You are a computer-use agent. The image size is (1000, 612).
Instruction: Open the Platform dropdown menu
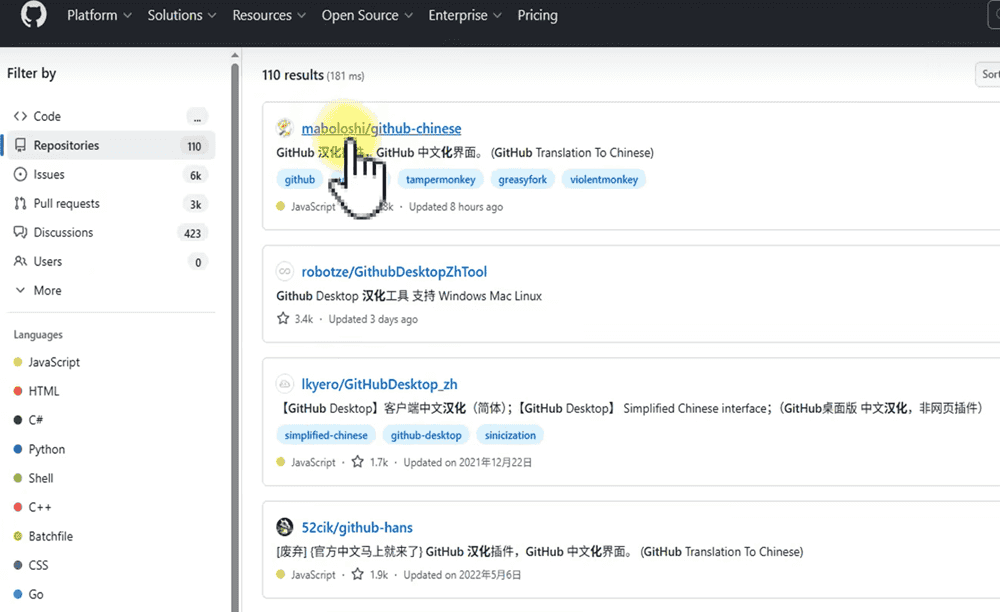[x=99, y=16]
